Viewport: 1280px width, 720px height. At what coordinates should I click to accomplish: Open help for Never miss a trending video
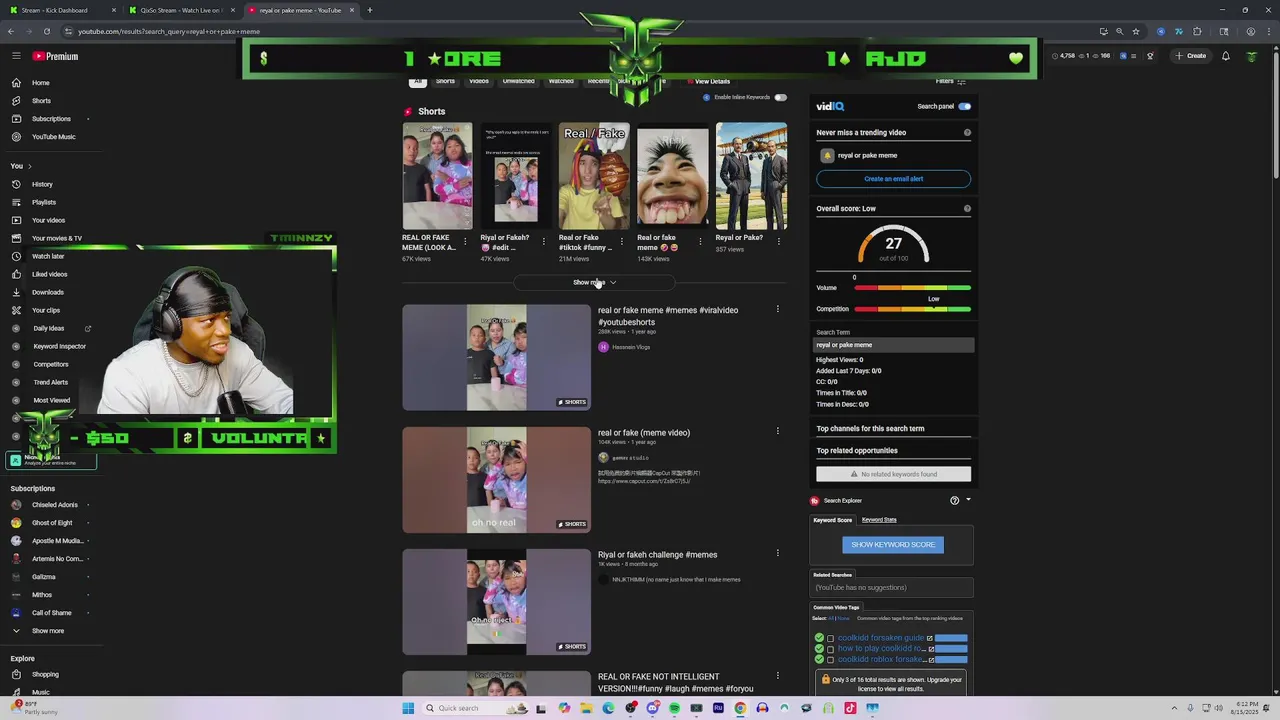click(967, 132)
